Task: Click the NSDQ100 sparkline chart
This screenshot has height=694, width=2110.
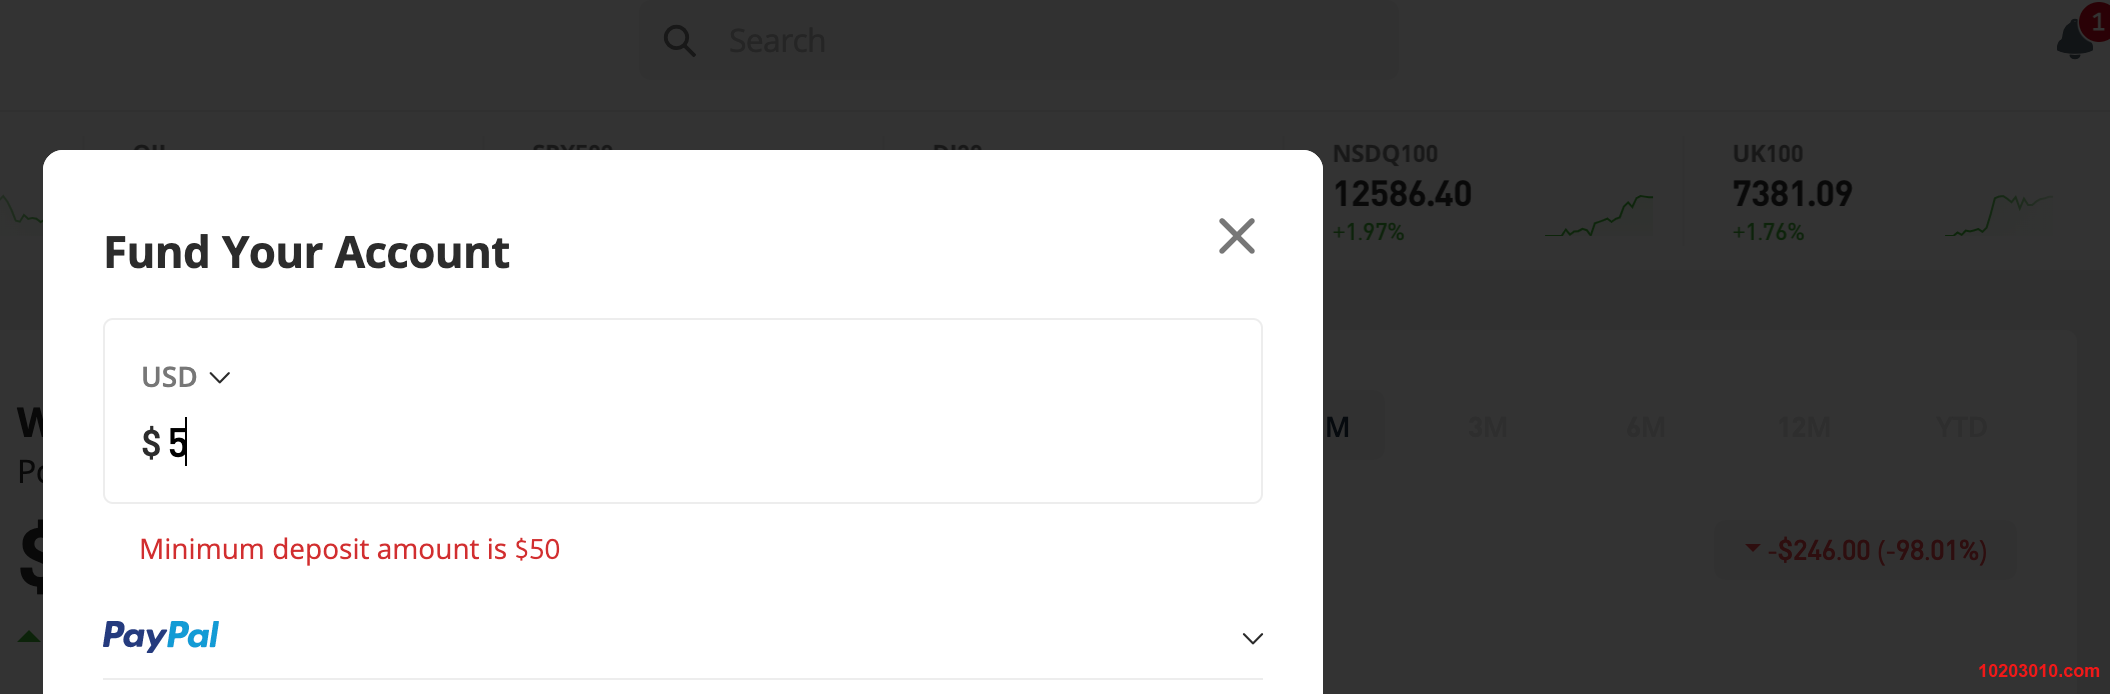Action: 1598,216
